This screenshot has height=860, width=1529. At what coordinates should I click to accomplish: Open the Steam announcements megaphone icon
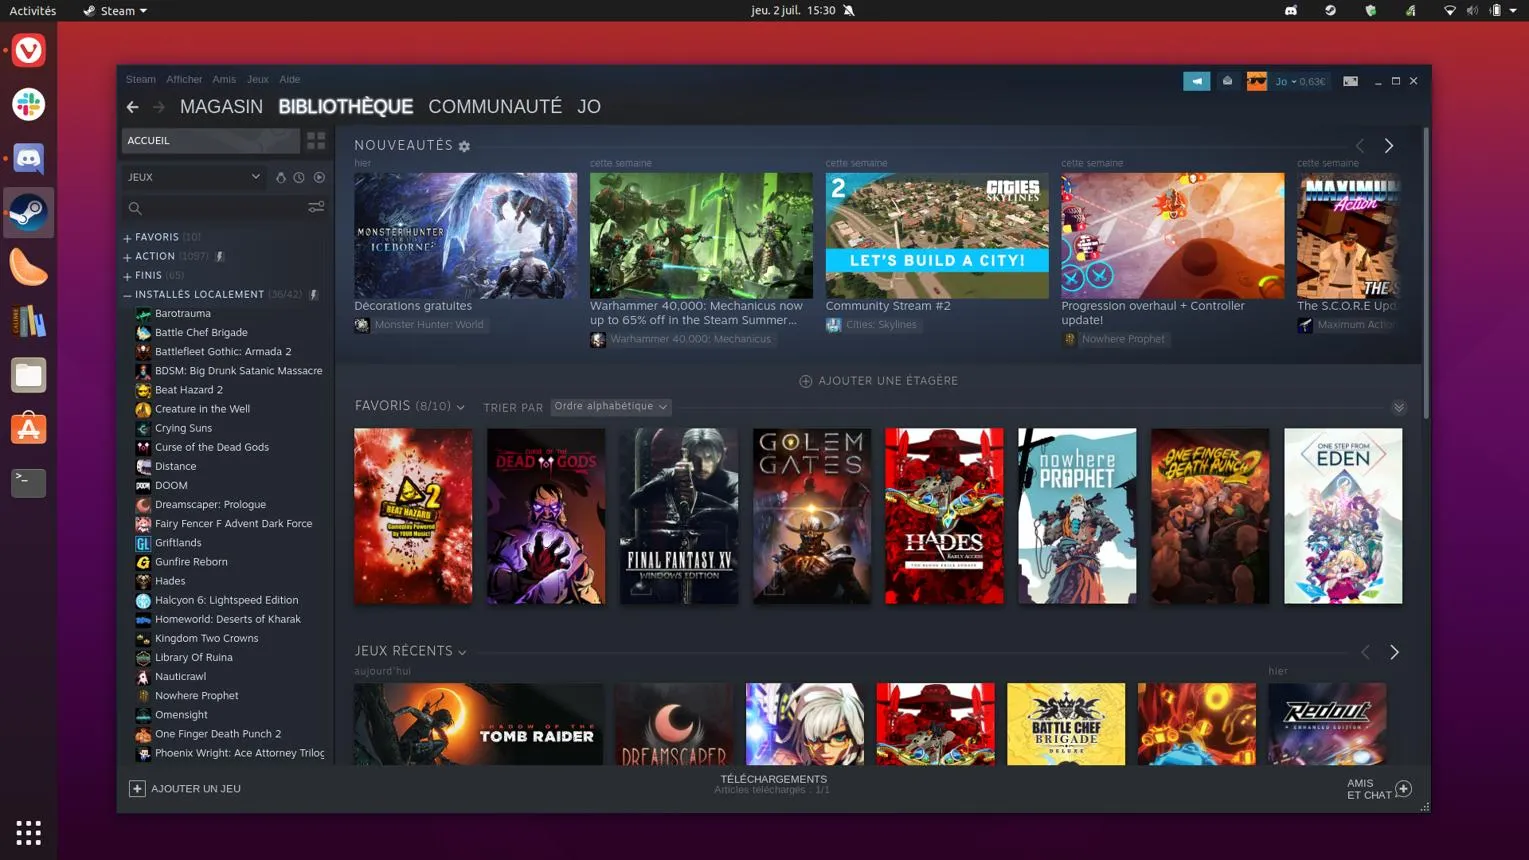1196,81
